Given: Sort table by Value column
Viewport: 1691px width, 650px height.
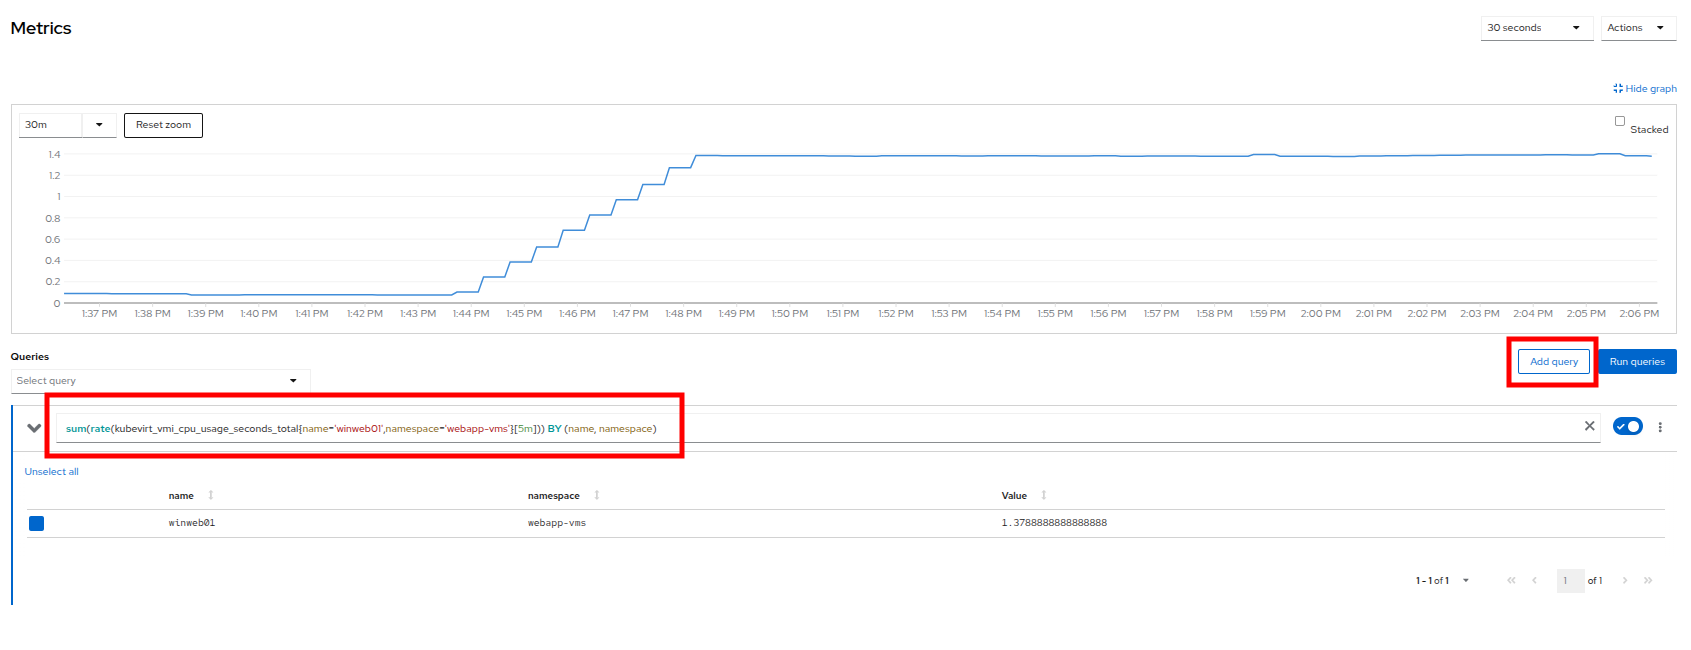Looking at the screenshot, I should [x=1024, y=496].
